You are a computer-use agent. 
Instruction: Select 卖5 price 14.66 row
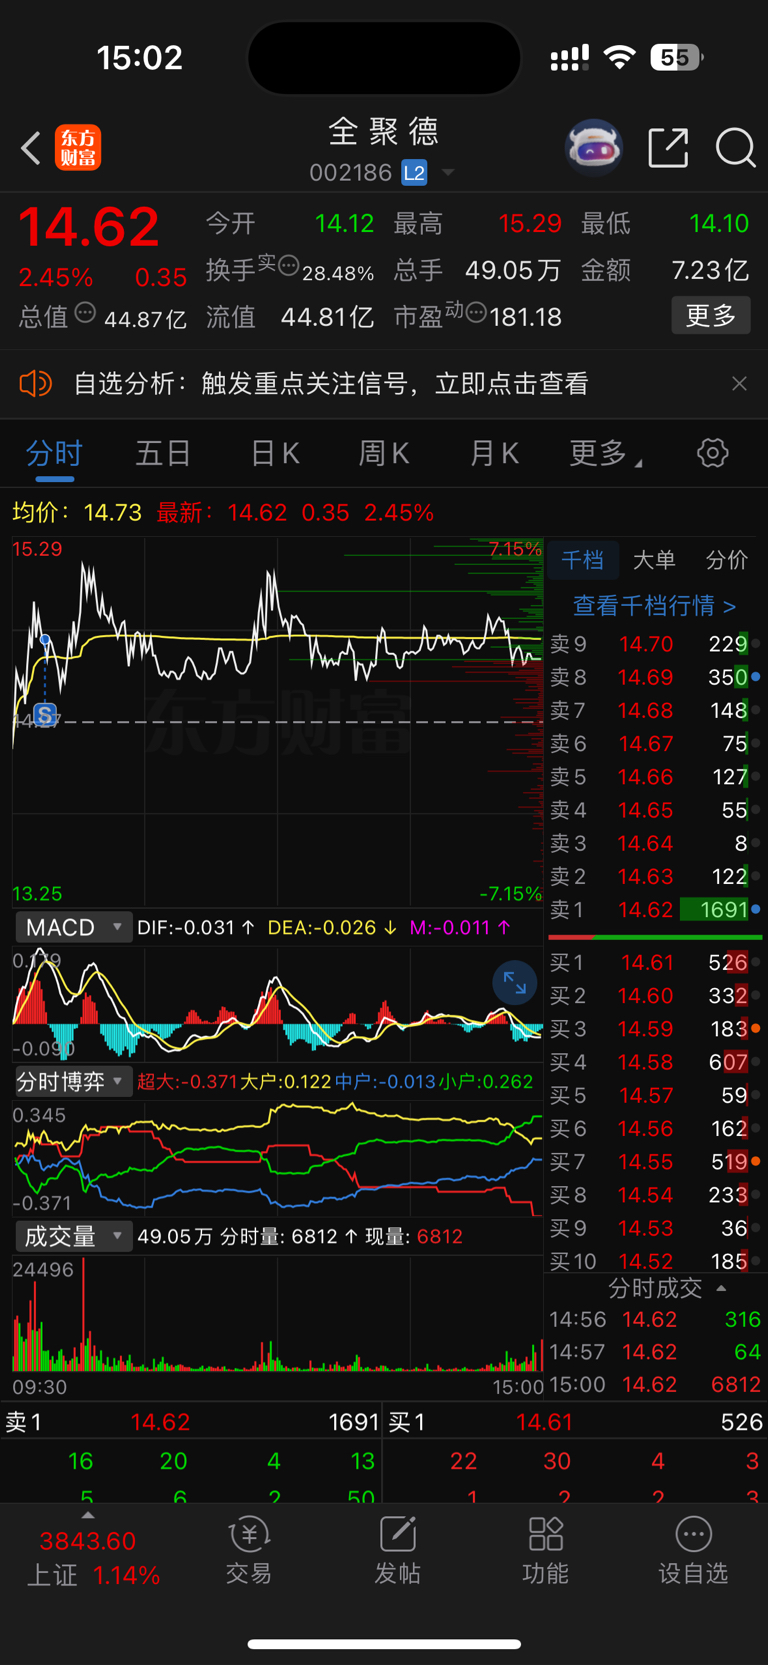[654, 777]
